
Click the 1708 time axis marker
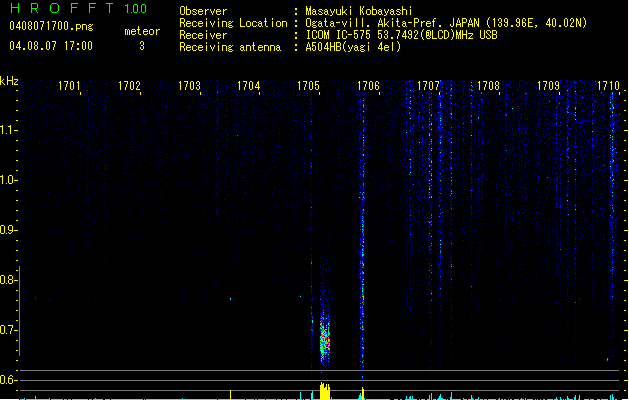(x=488, y=86)
